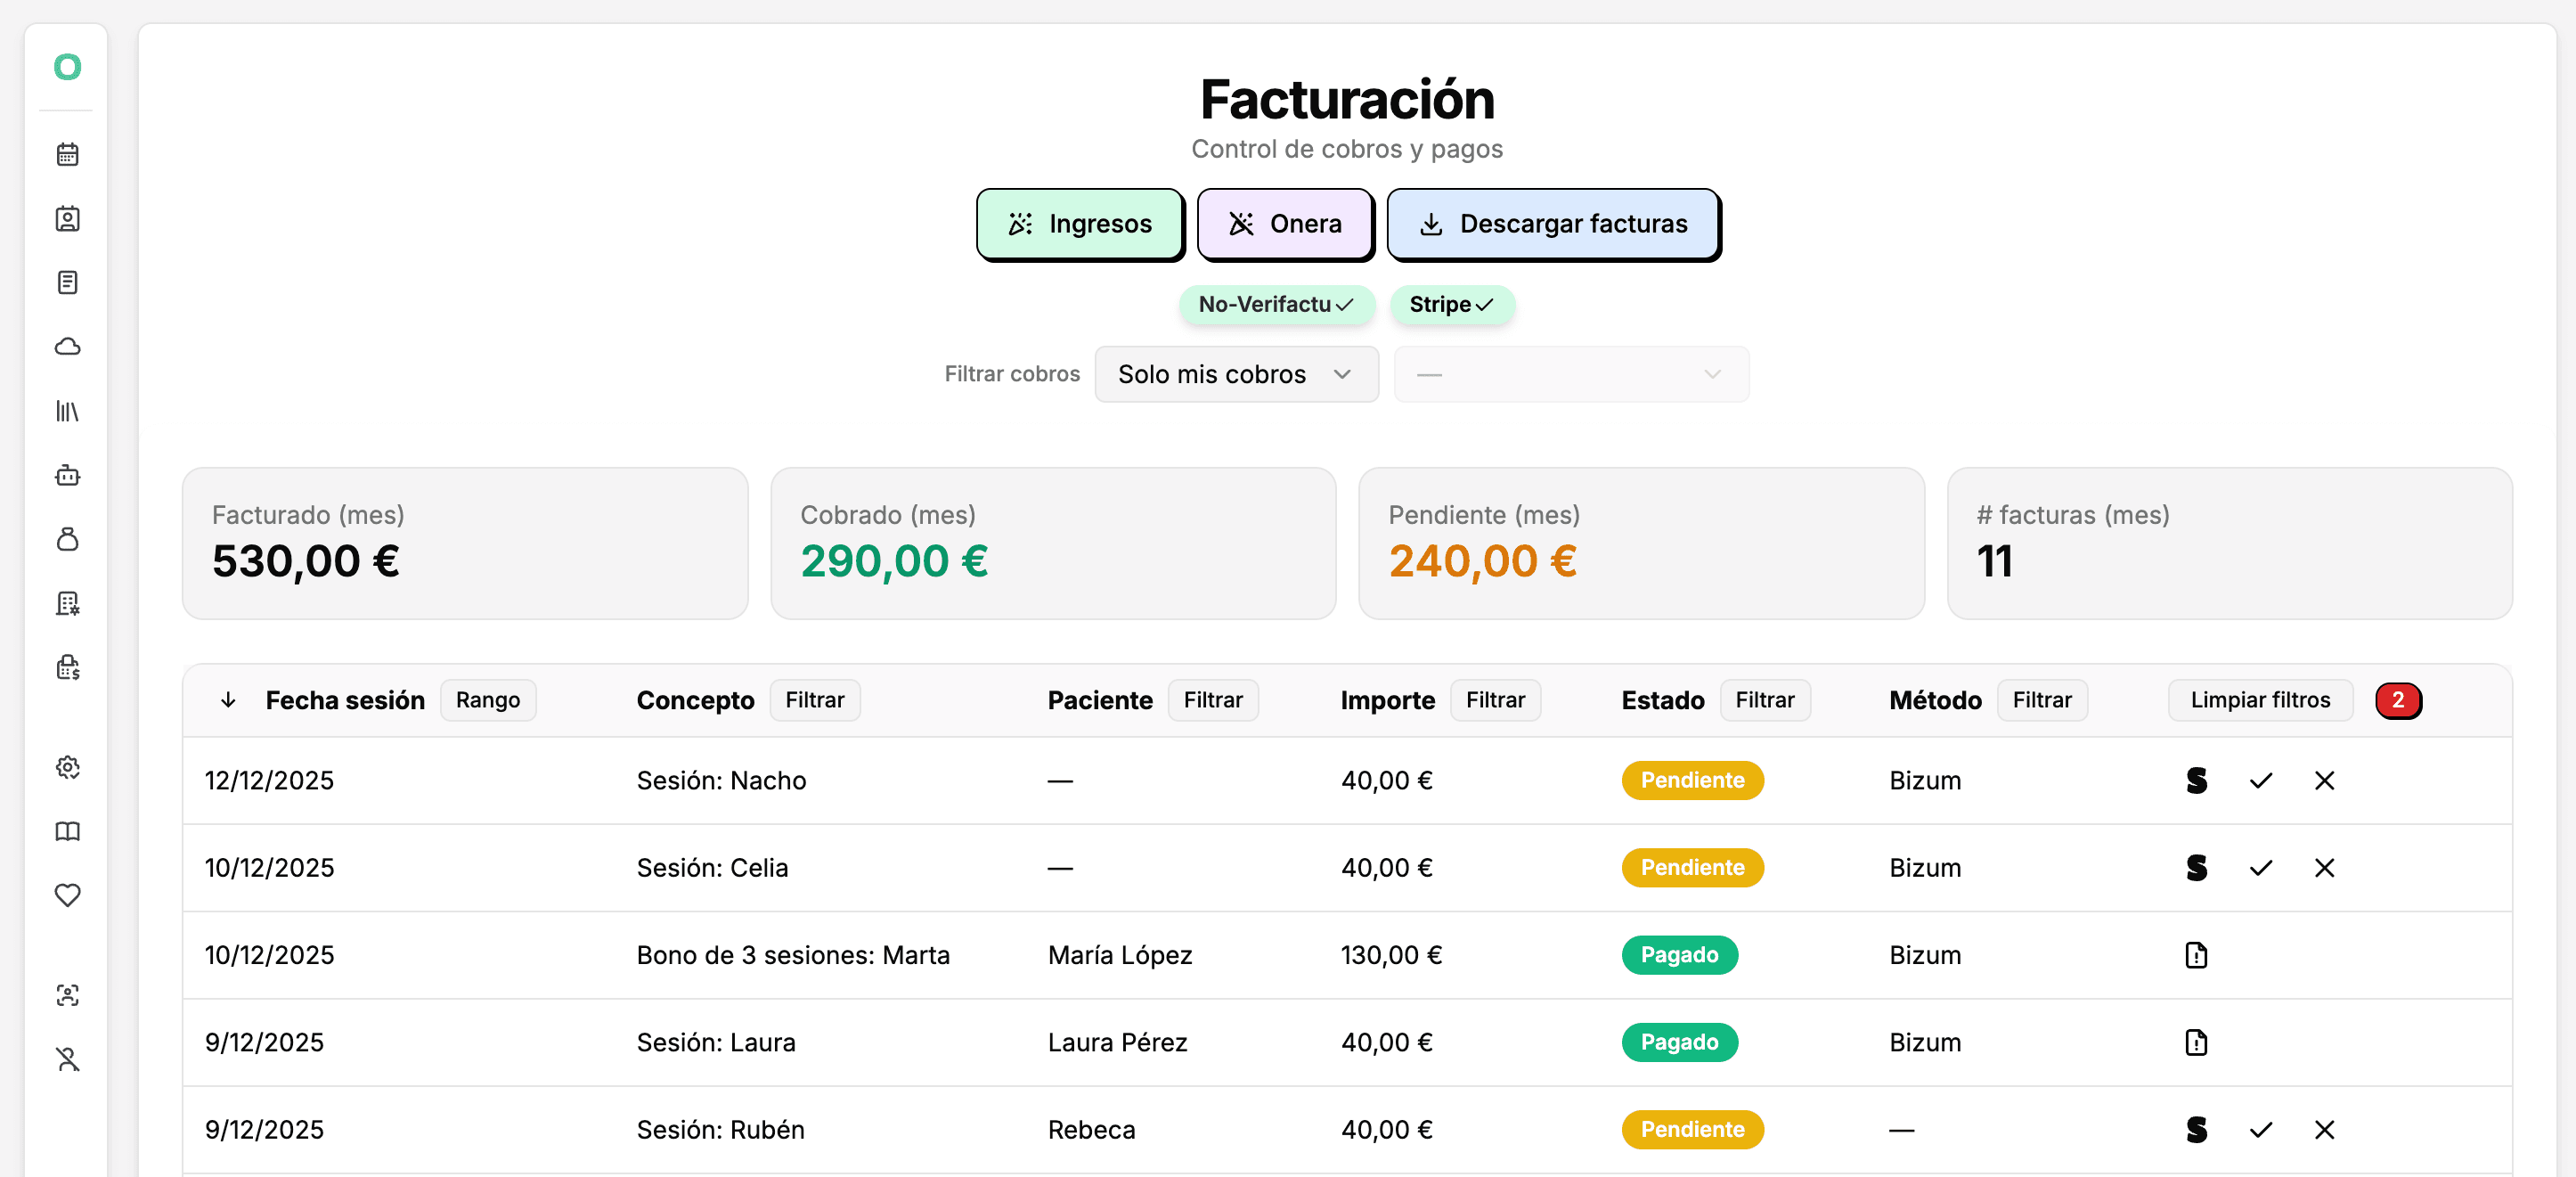Open the Solo mis cobros dropdown
The height and width of the screenshot is (1177, 2576).
[1236, 374]
